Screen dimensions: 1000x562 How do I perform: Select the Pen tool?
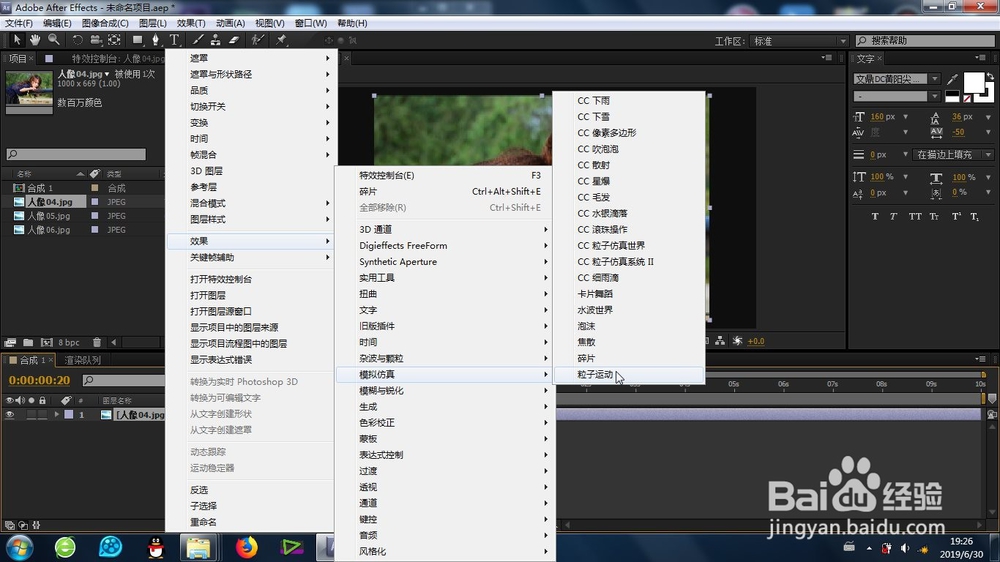[155, 40]
